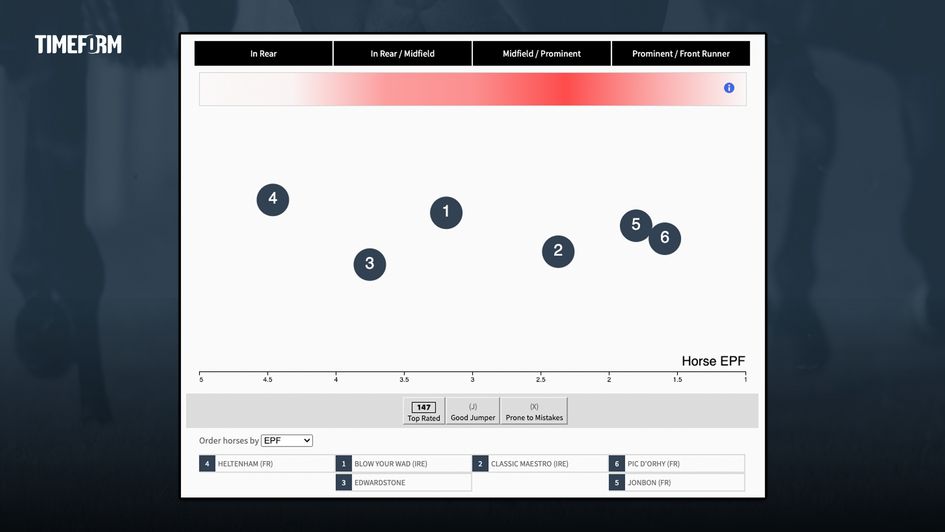Select the Prominent / Front Runner tab
945x532 pixels.
tap(681, 54)
